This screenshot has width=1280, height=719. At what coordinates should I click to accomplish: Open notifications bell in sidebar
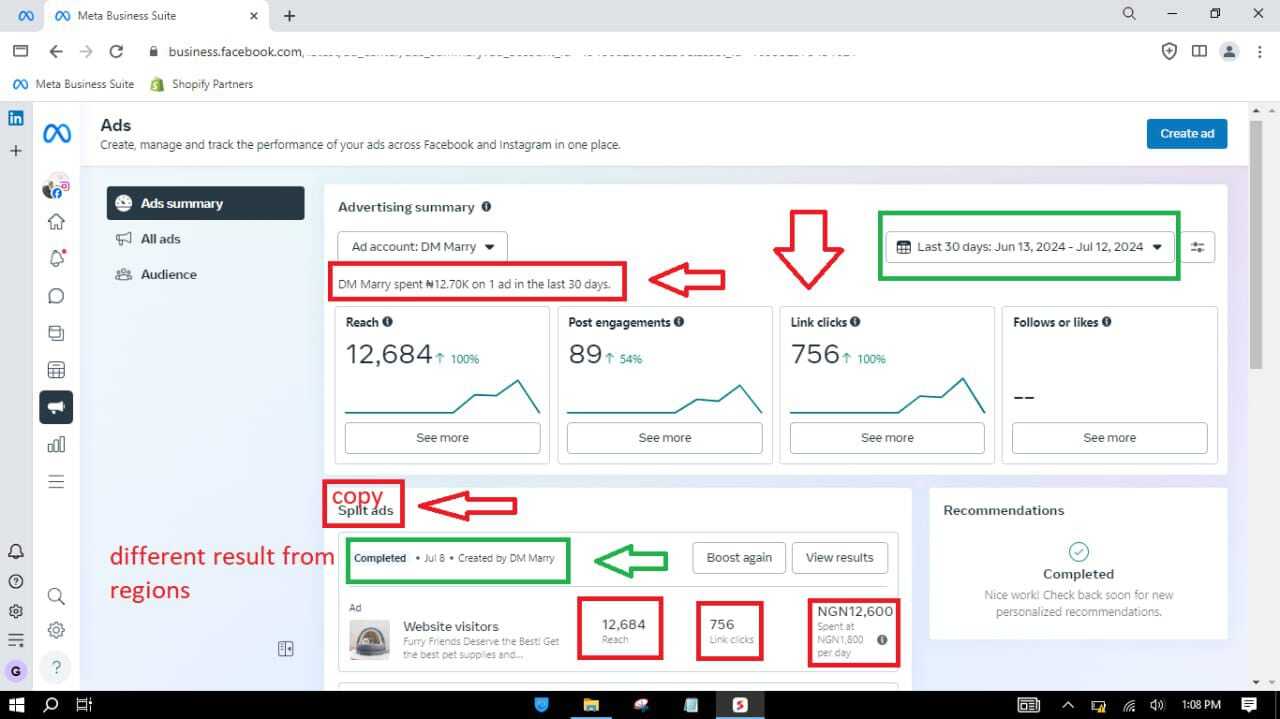click(56, 258)
